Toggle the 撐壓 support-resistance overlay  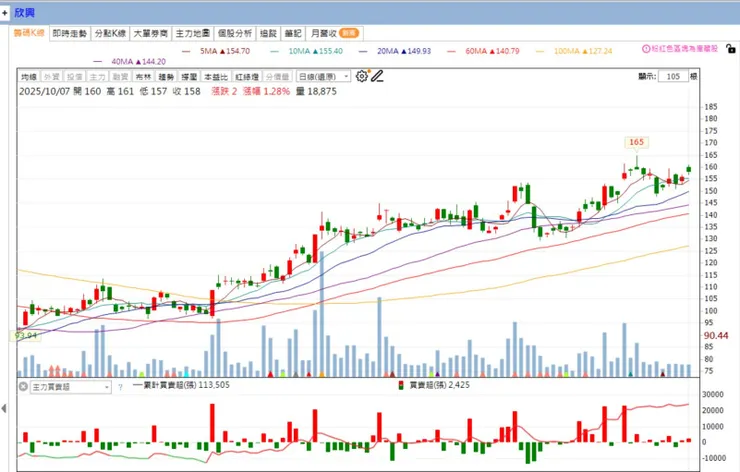point(189,76)
